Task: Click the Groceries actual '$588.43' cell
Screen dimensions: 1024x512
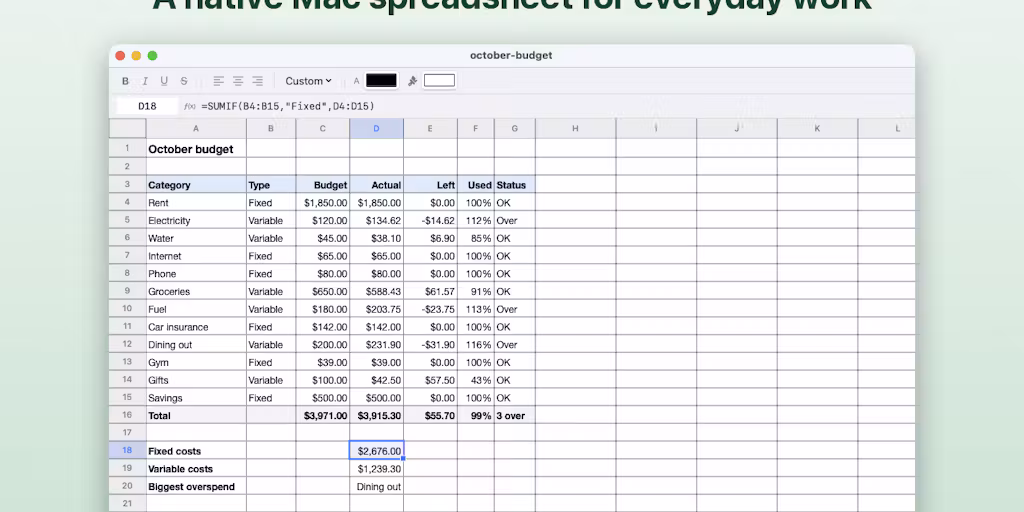Action: (x=376, y=291)
